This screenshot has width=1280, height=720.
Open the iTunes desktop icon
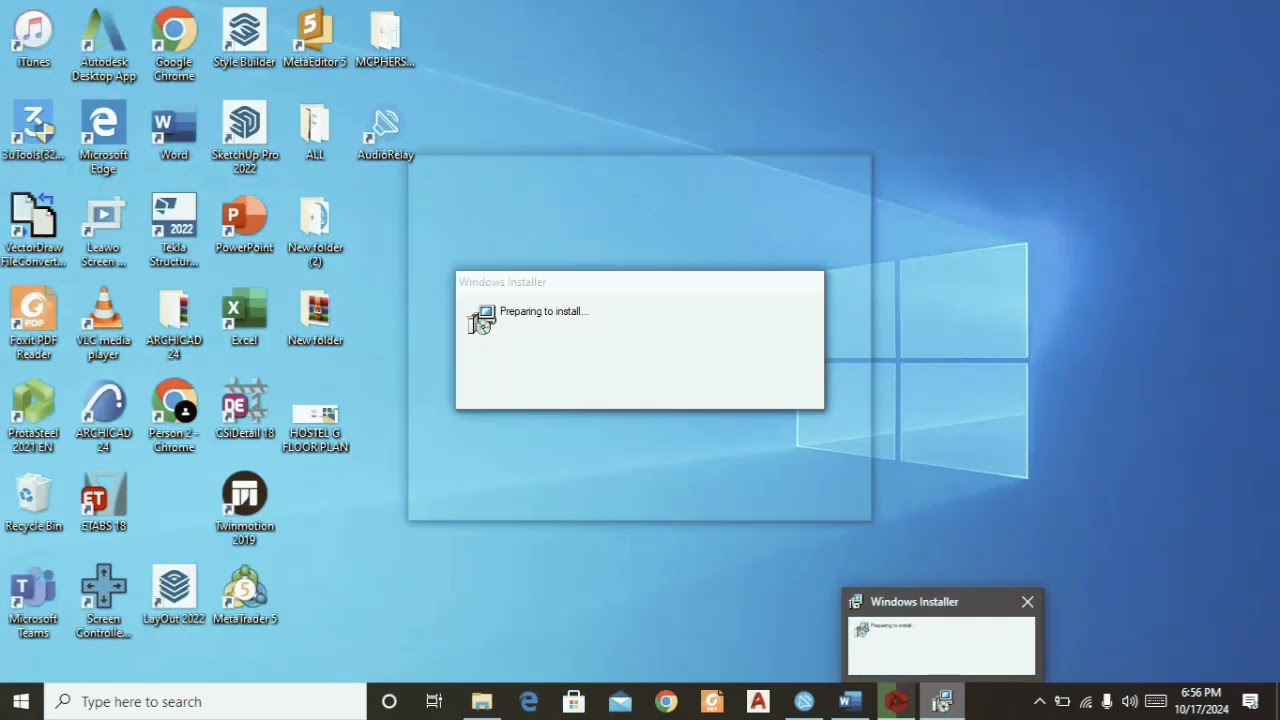33,39
